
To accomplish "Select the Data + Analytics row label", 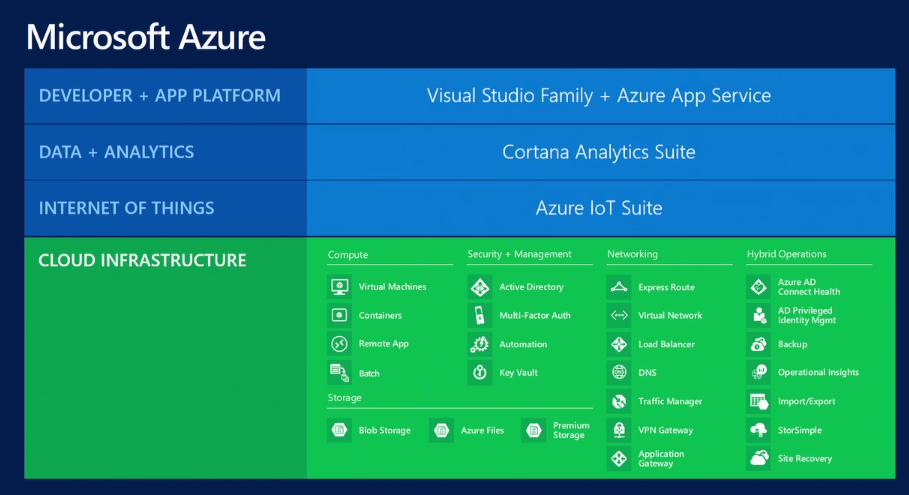I will (116, 152).
